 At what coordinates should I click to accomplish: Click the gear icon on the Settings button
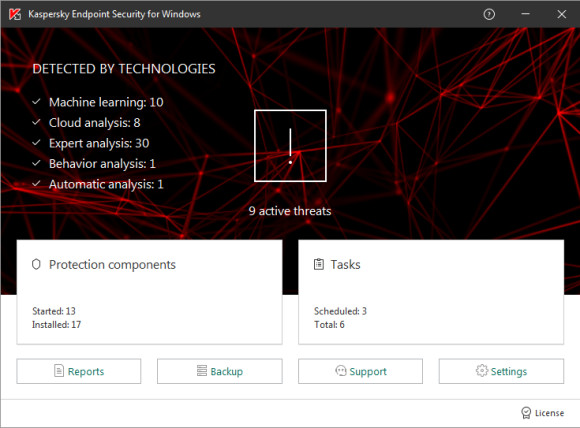482,370
